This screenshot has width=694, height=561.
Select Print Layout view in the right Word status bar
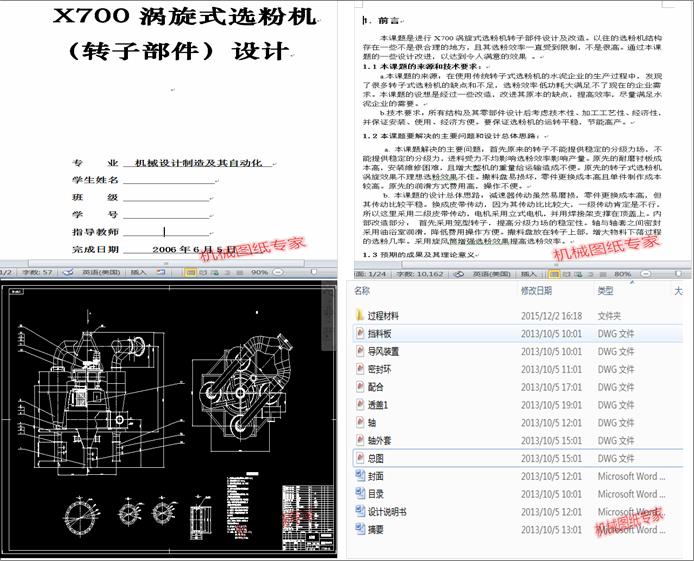554,274
